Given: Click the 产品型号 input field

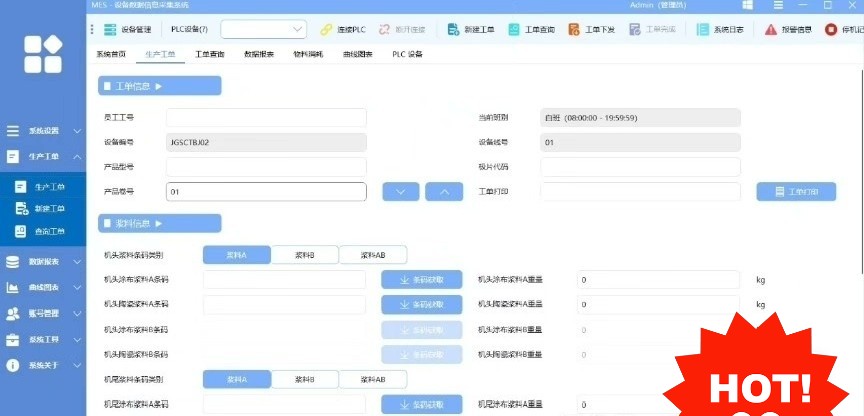Looking at the screenshot, I should 266,167.
